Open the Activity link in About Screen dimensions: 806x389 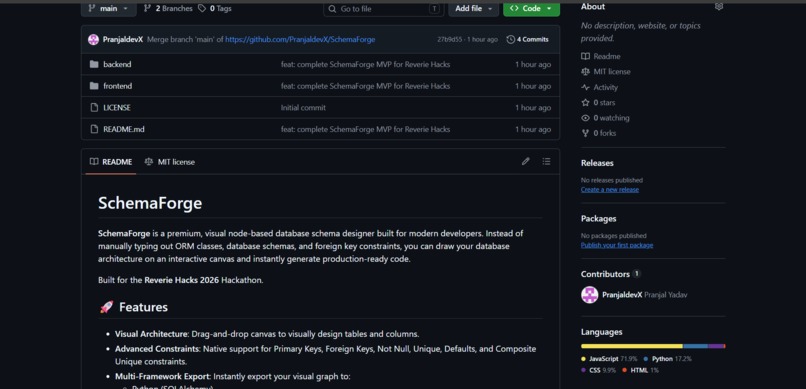tap(599, 87)
